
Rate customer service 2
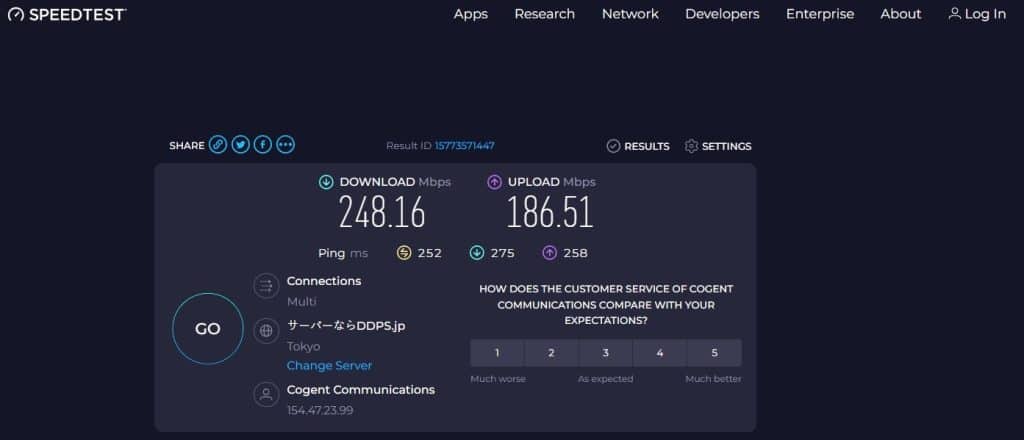click(x=551, y=353)
